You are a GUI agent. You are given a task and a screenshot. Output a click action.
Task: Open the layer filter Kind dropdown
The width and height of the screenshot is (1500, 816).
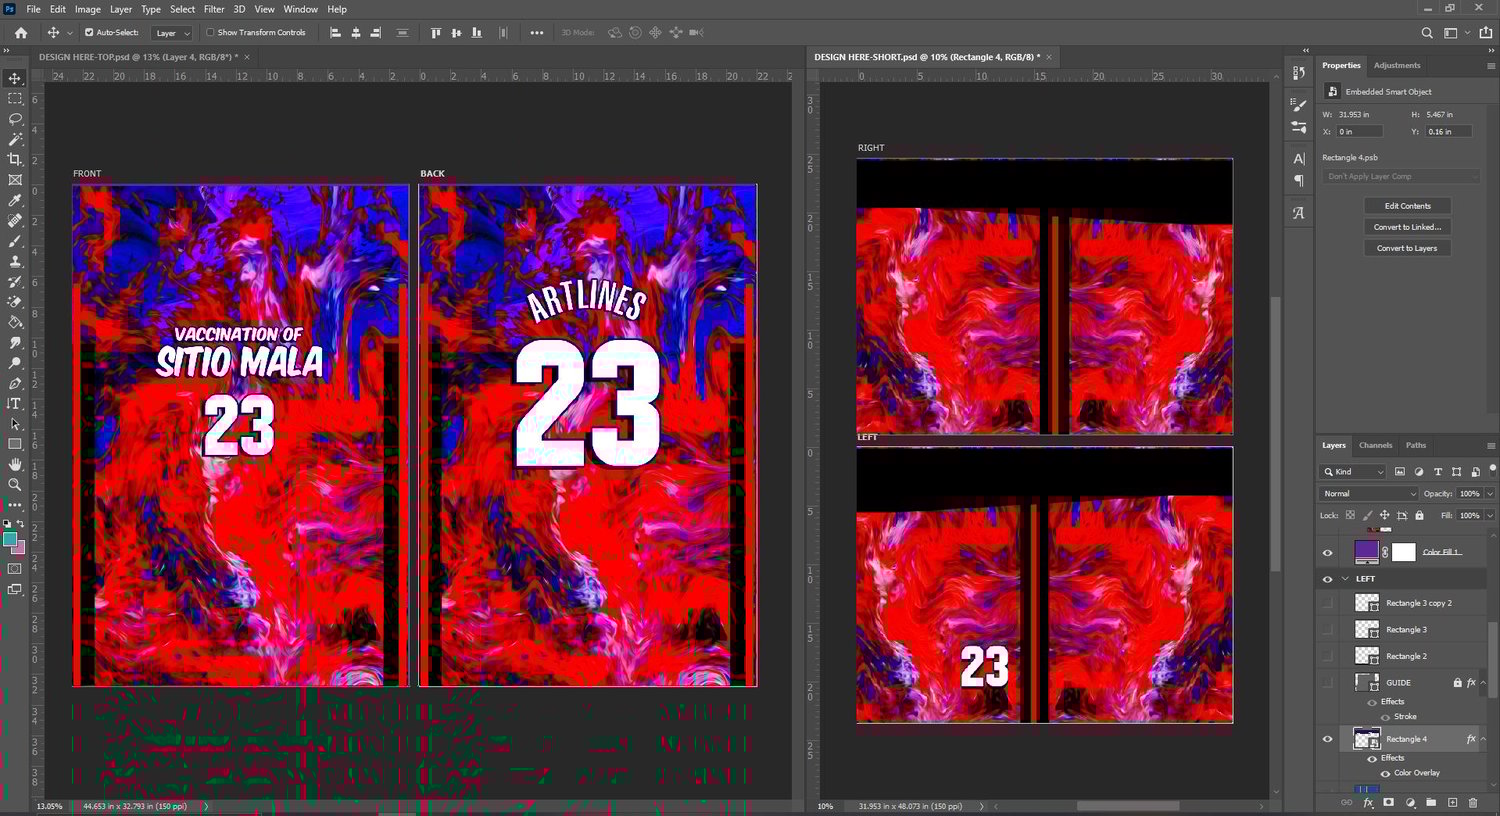click(1354, 472)
